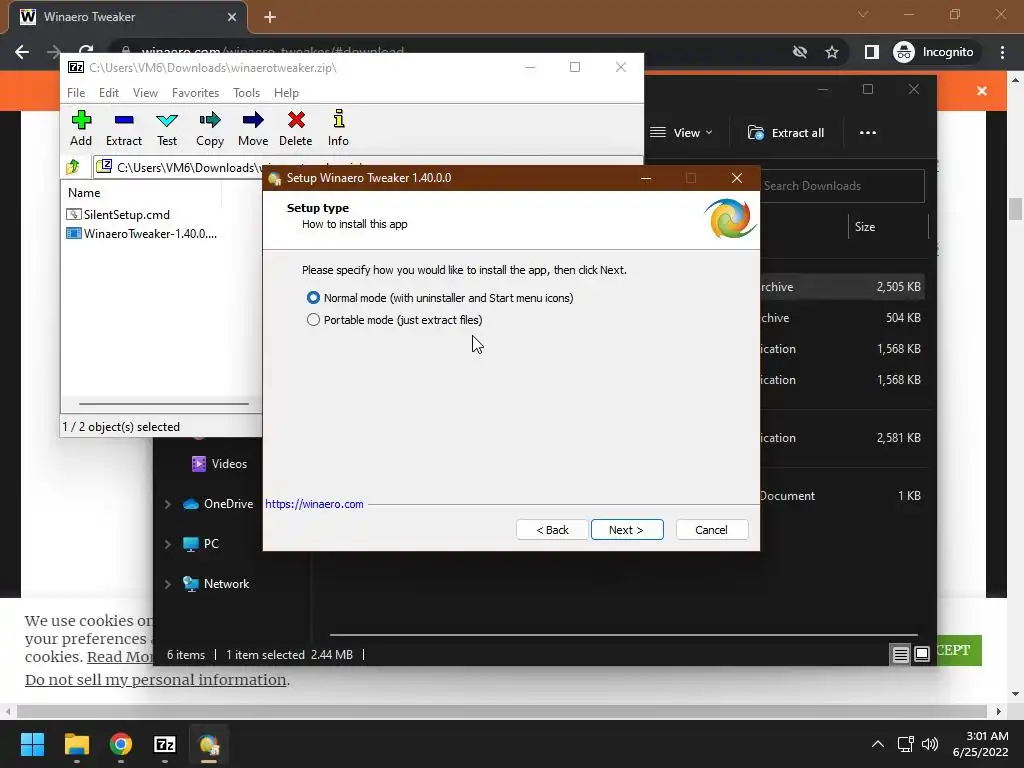Click the Document 1 KB row in Explorer

[x=842, y=496]
